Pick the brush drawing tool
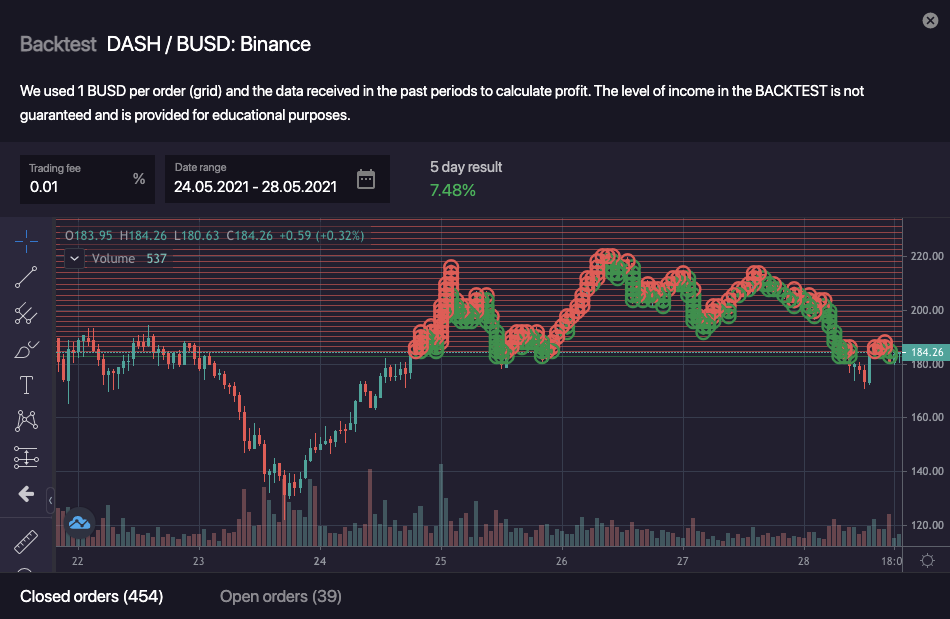This screenshot has width=950, height=619. pos(27,350)
